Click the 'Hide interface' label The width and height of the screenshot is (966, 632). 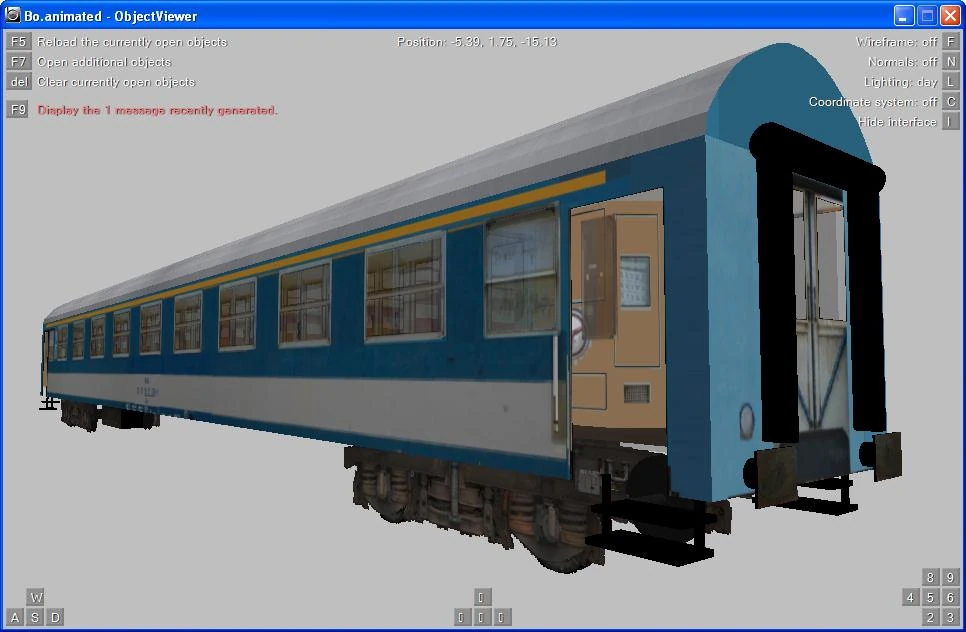point(897,122)
